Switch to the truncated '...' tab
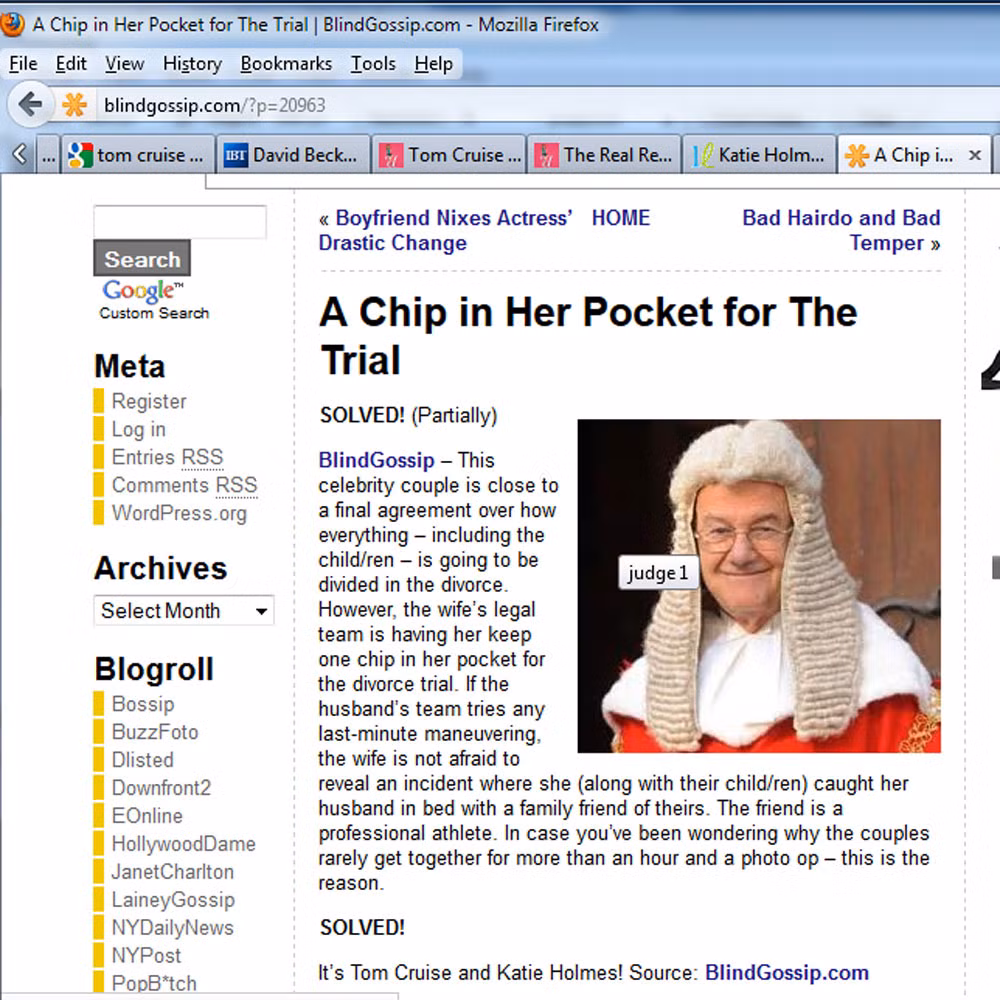Viewport: 1000px width, 1000px height. tap(48, 155)
